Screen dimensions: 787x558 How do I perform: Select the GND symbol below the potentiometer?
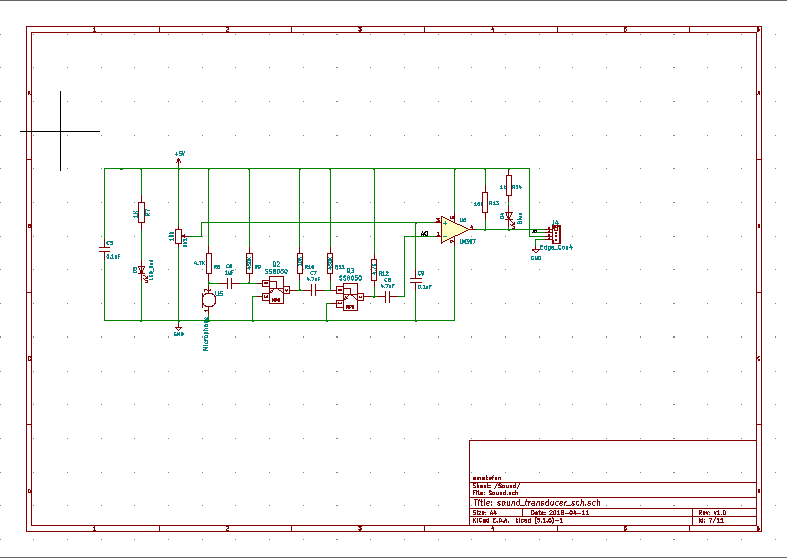coord(179,330)
